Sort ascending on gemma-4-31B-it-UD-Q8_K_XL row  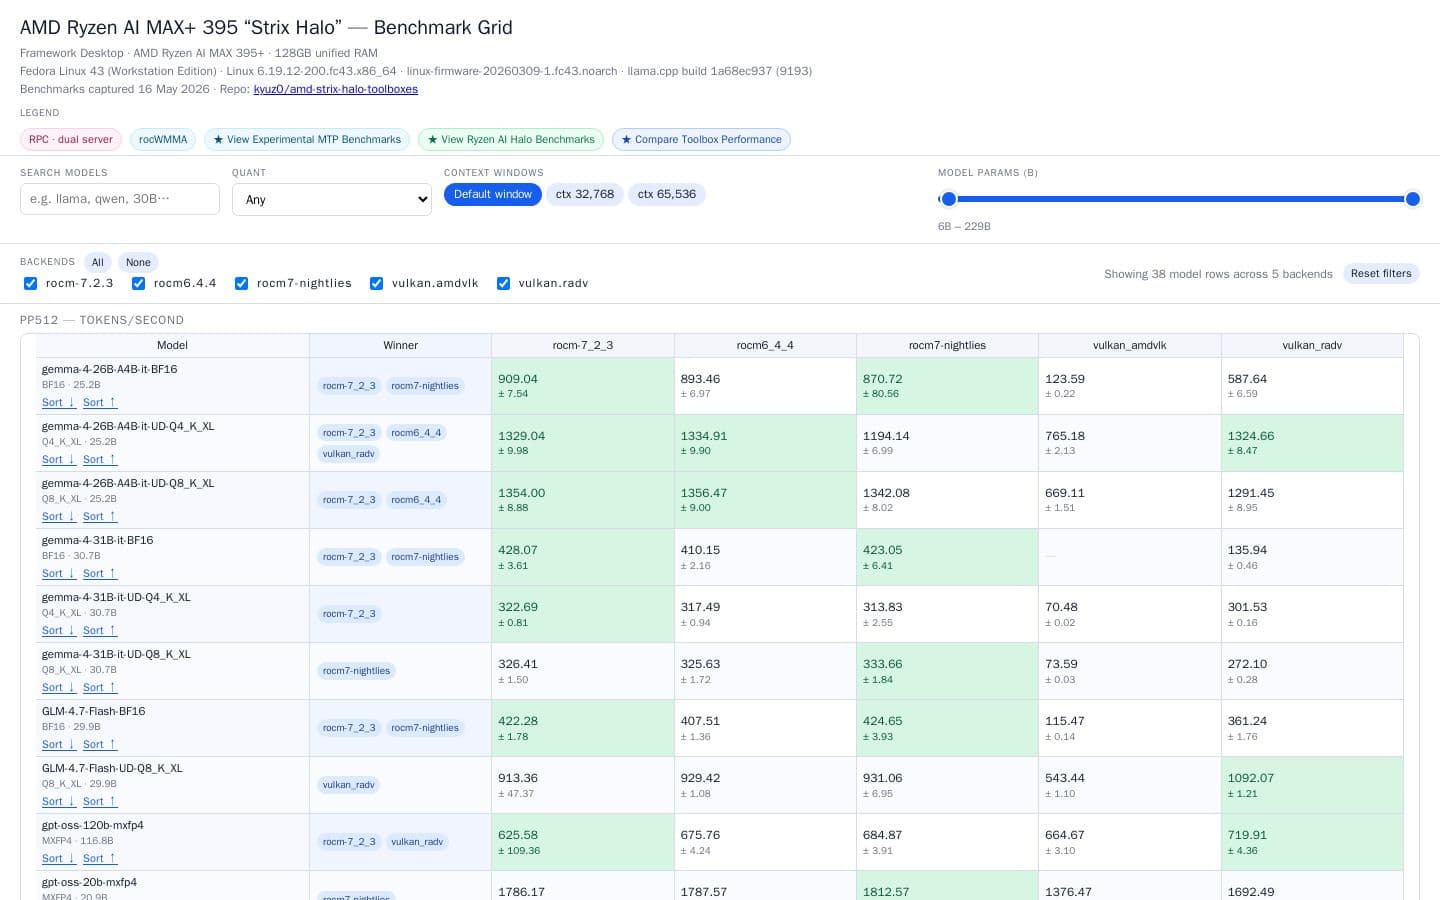point(100,687)
